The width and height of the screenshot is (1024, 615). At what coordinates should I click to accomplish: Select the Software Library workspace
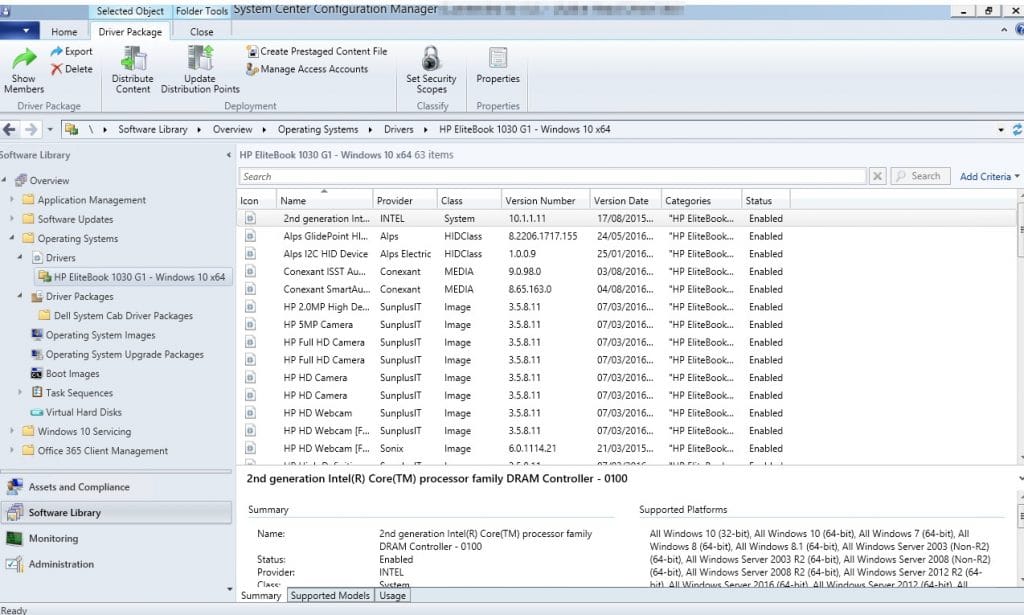(x=116, y=512)
